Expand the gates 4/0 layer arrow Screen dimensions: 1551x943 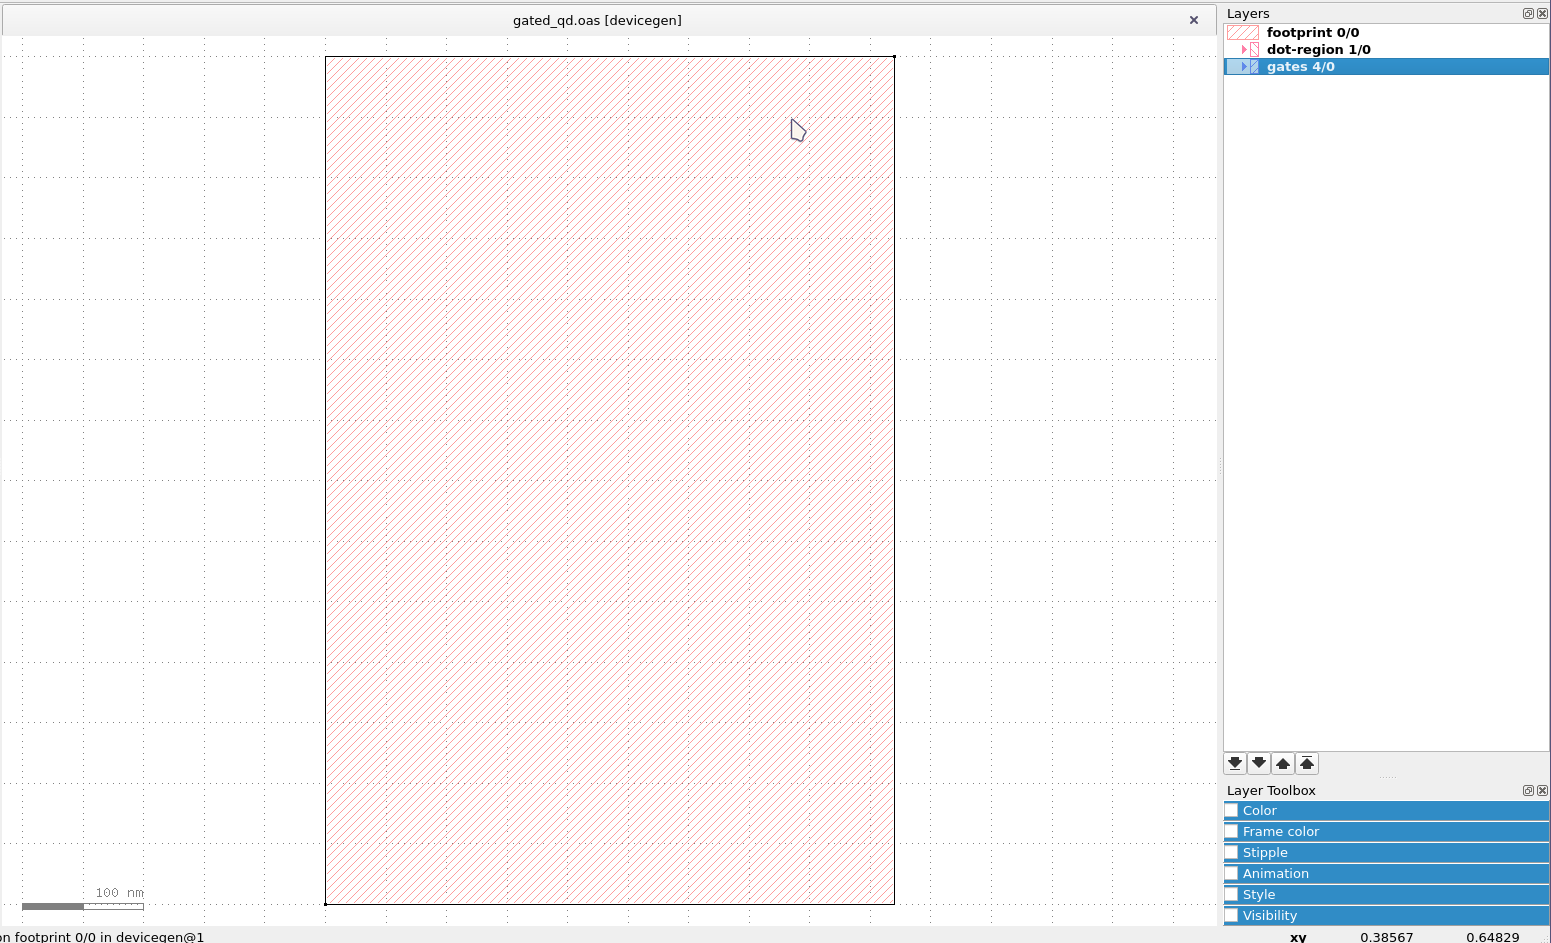[x=1244, y=66]
